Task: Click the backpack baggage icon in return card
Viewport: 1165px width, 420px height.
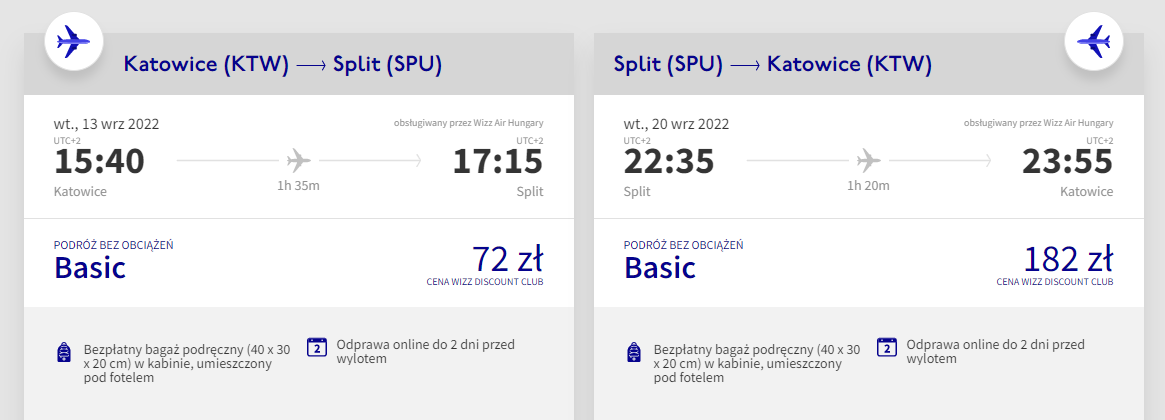Action: click(634, 353)
